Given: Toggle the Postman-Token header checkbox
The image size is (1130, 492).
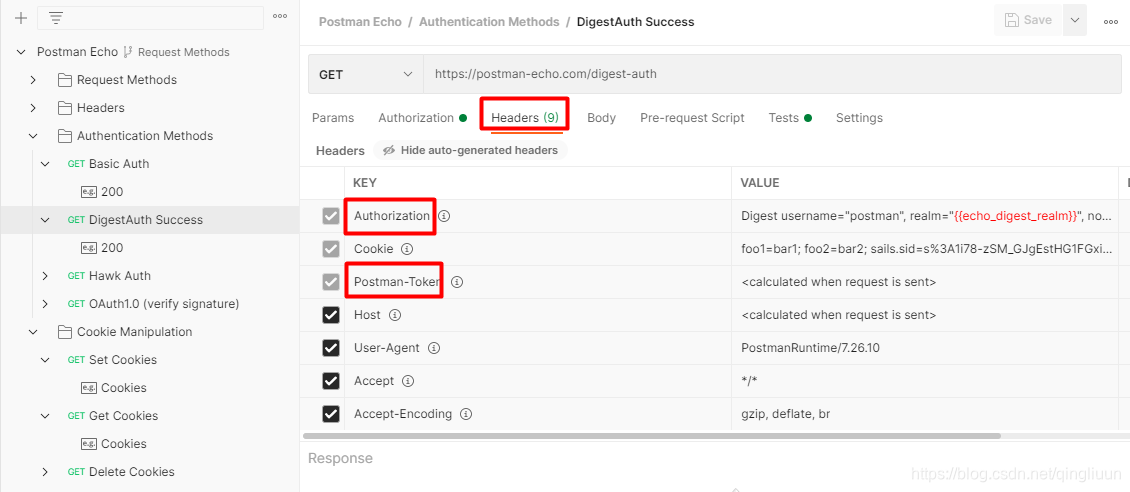Looking at the screenshot, I should (331, 282).
